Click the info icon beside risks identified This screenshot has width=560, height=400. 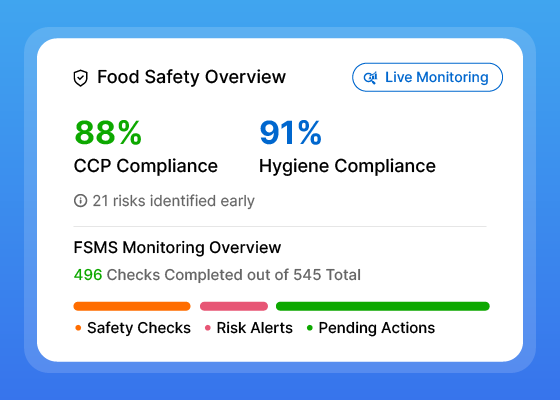[80, 201]
